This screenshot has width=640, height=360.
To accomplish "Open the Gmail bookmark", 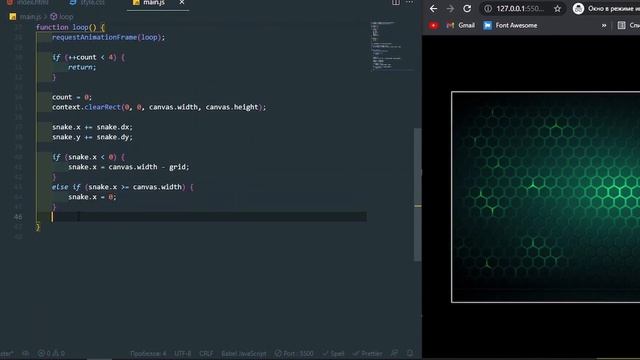I will tap(461, 25).
